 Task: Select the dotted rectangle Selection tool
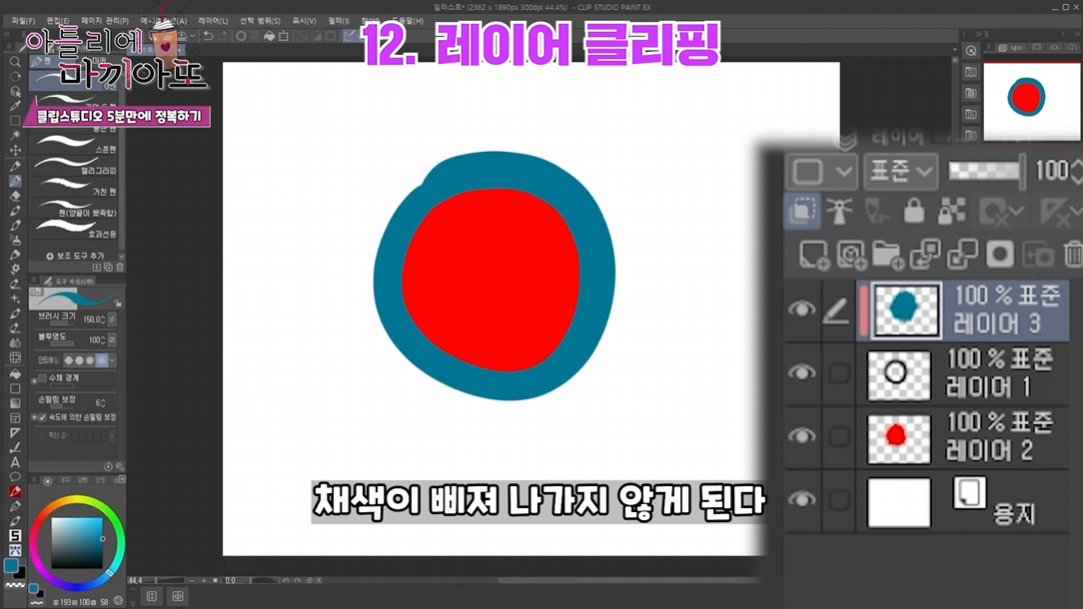click(15, 120)
